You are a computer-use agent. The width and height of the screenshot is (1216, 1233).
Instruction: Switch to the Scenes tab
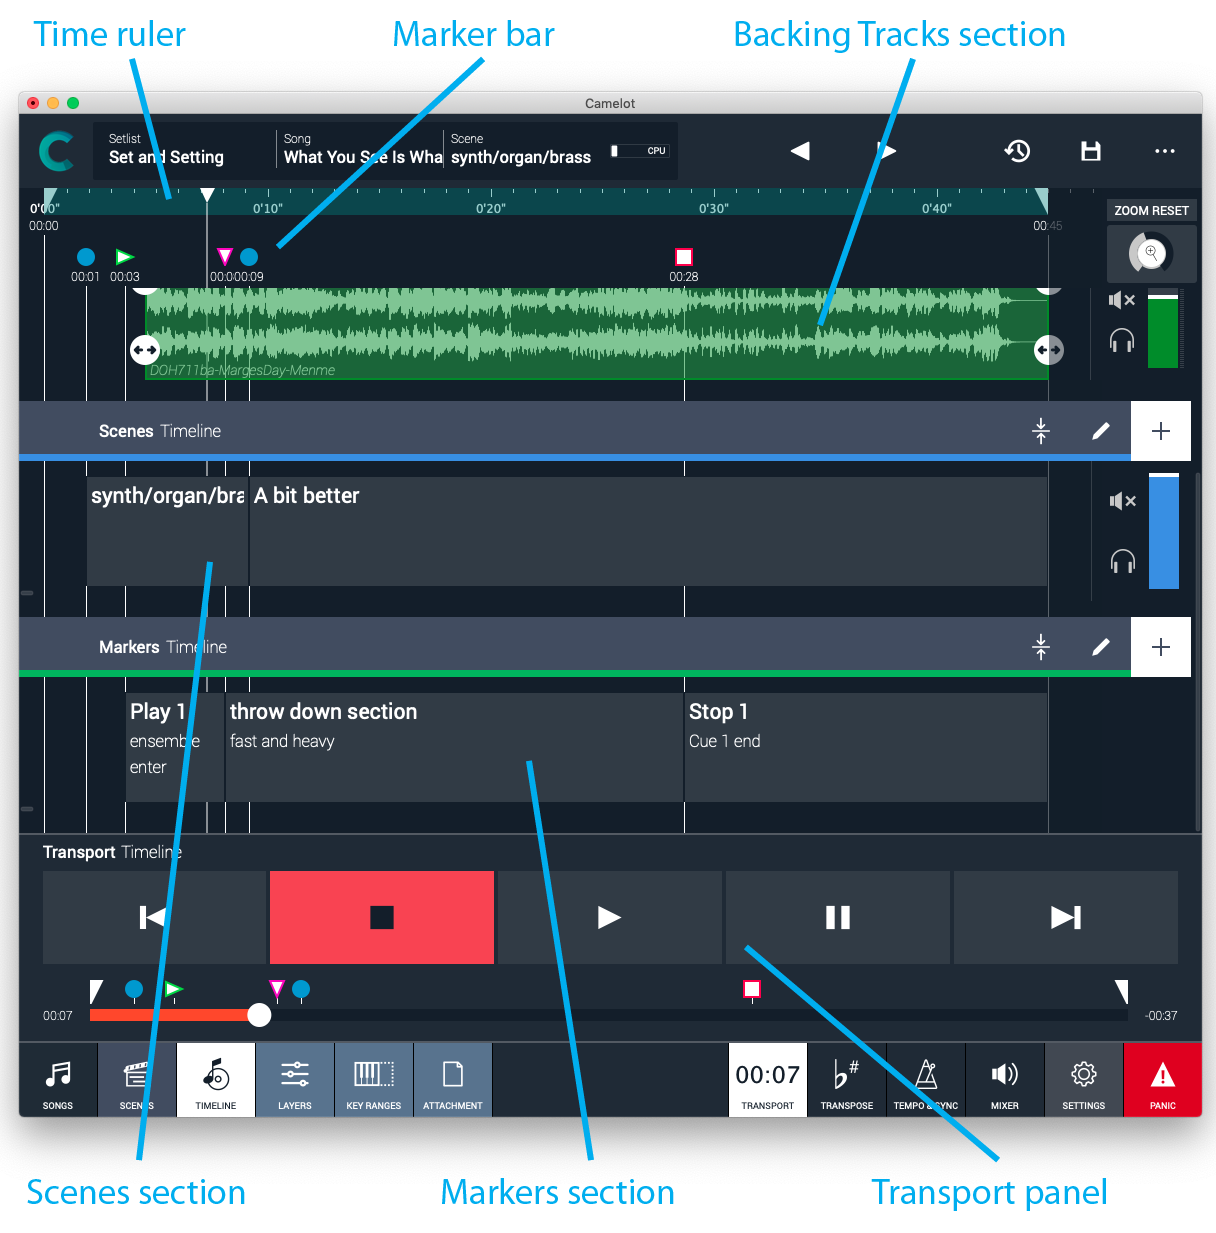click(x=136, y=1080)
